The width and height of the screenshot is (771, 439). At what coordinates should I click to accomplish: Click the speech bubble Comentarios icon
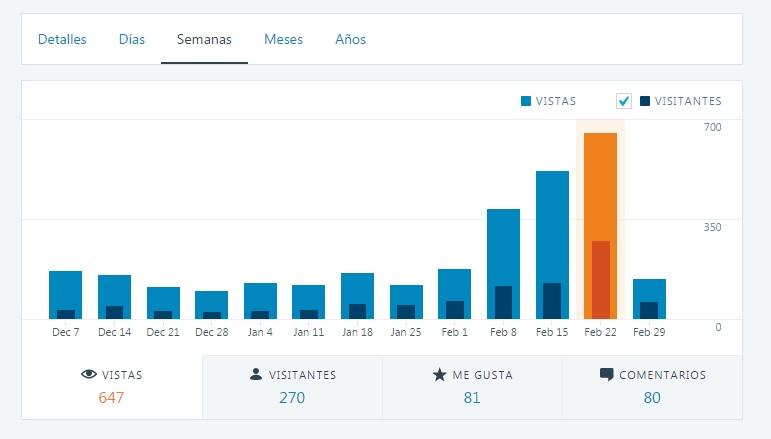606,375
